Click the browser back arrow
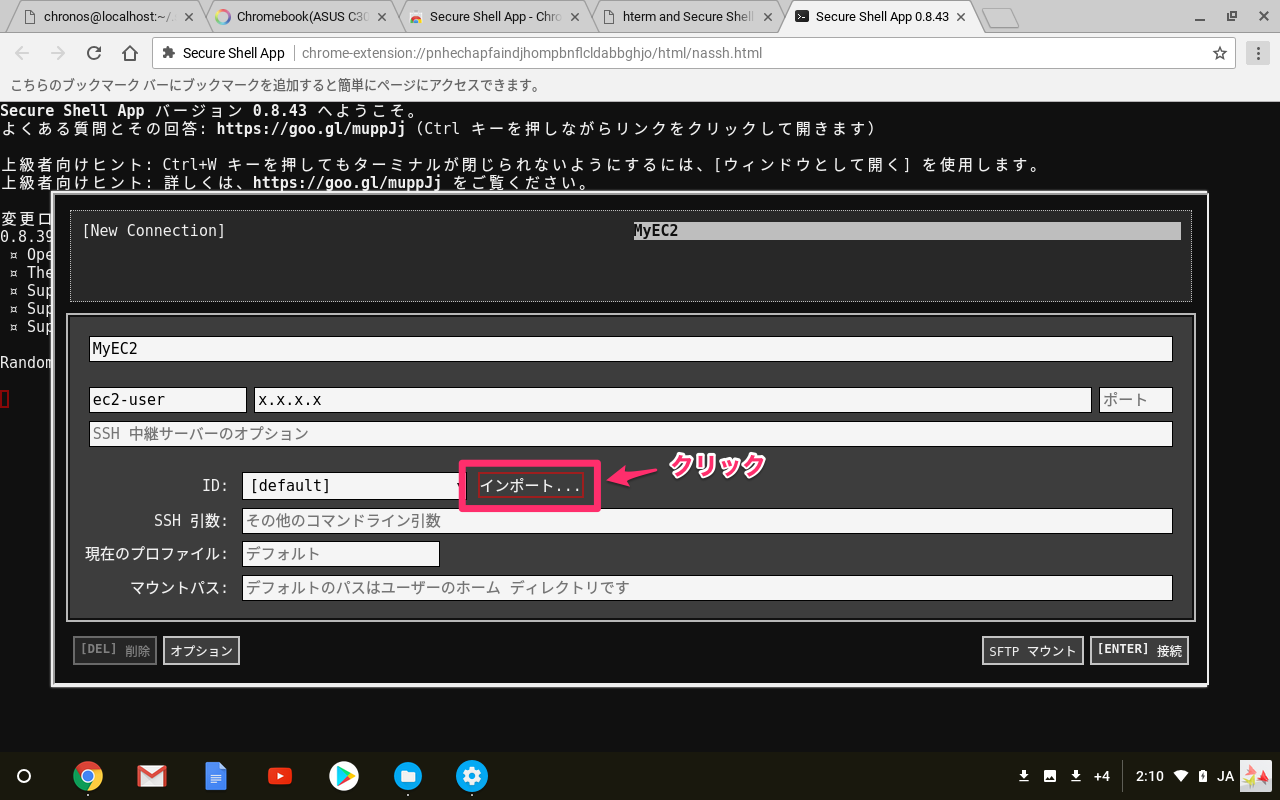This screenshot has width=1280, height=800. (x=22, y=53)
